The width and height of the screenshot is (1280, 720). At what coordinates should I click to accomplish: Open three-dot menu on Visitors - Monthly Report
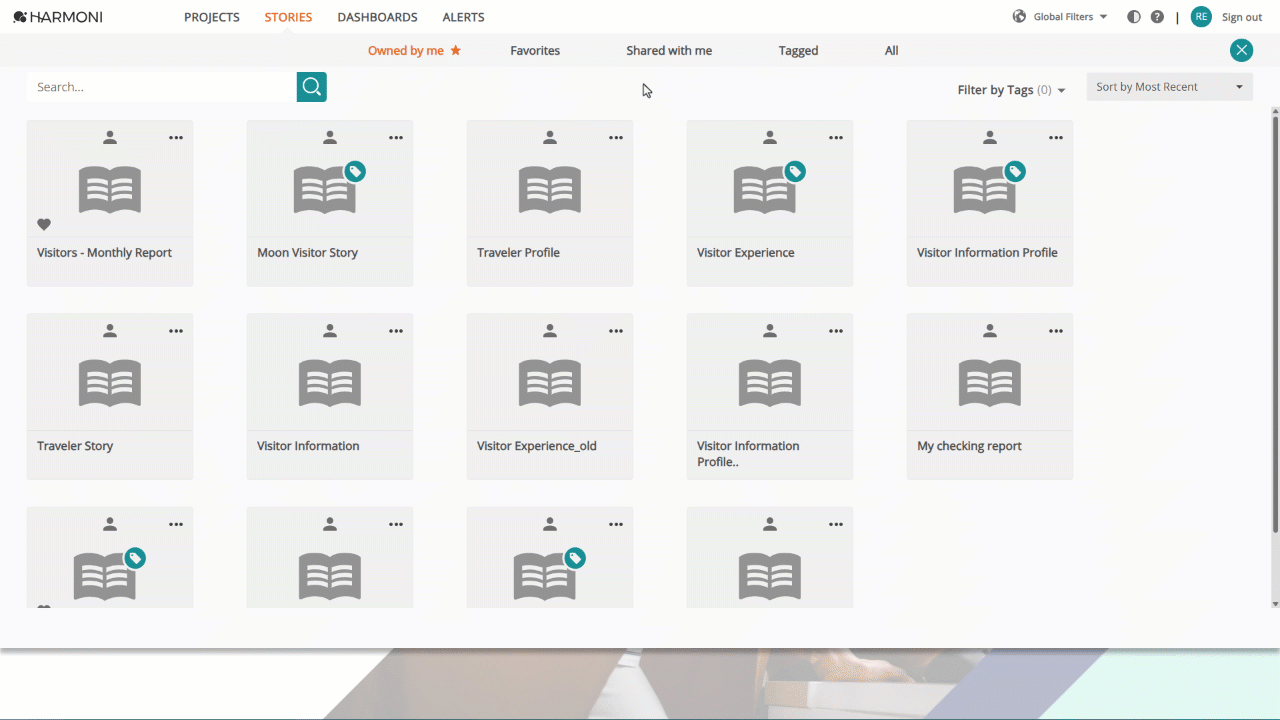(x=176, y=138)
